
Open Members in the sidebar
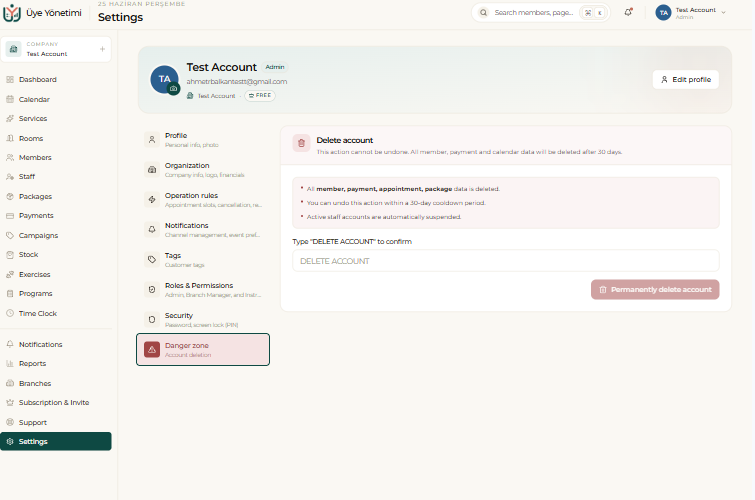(x=55, y=158)
